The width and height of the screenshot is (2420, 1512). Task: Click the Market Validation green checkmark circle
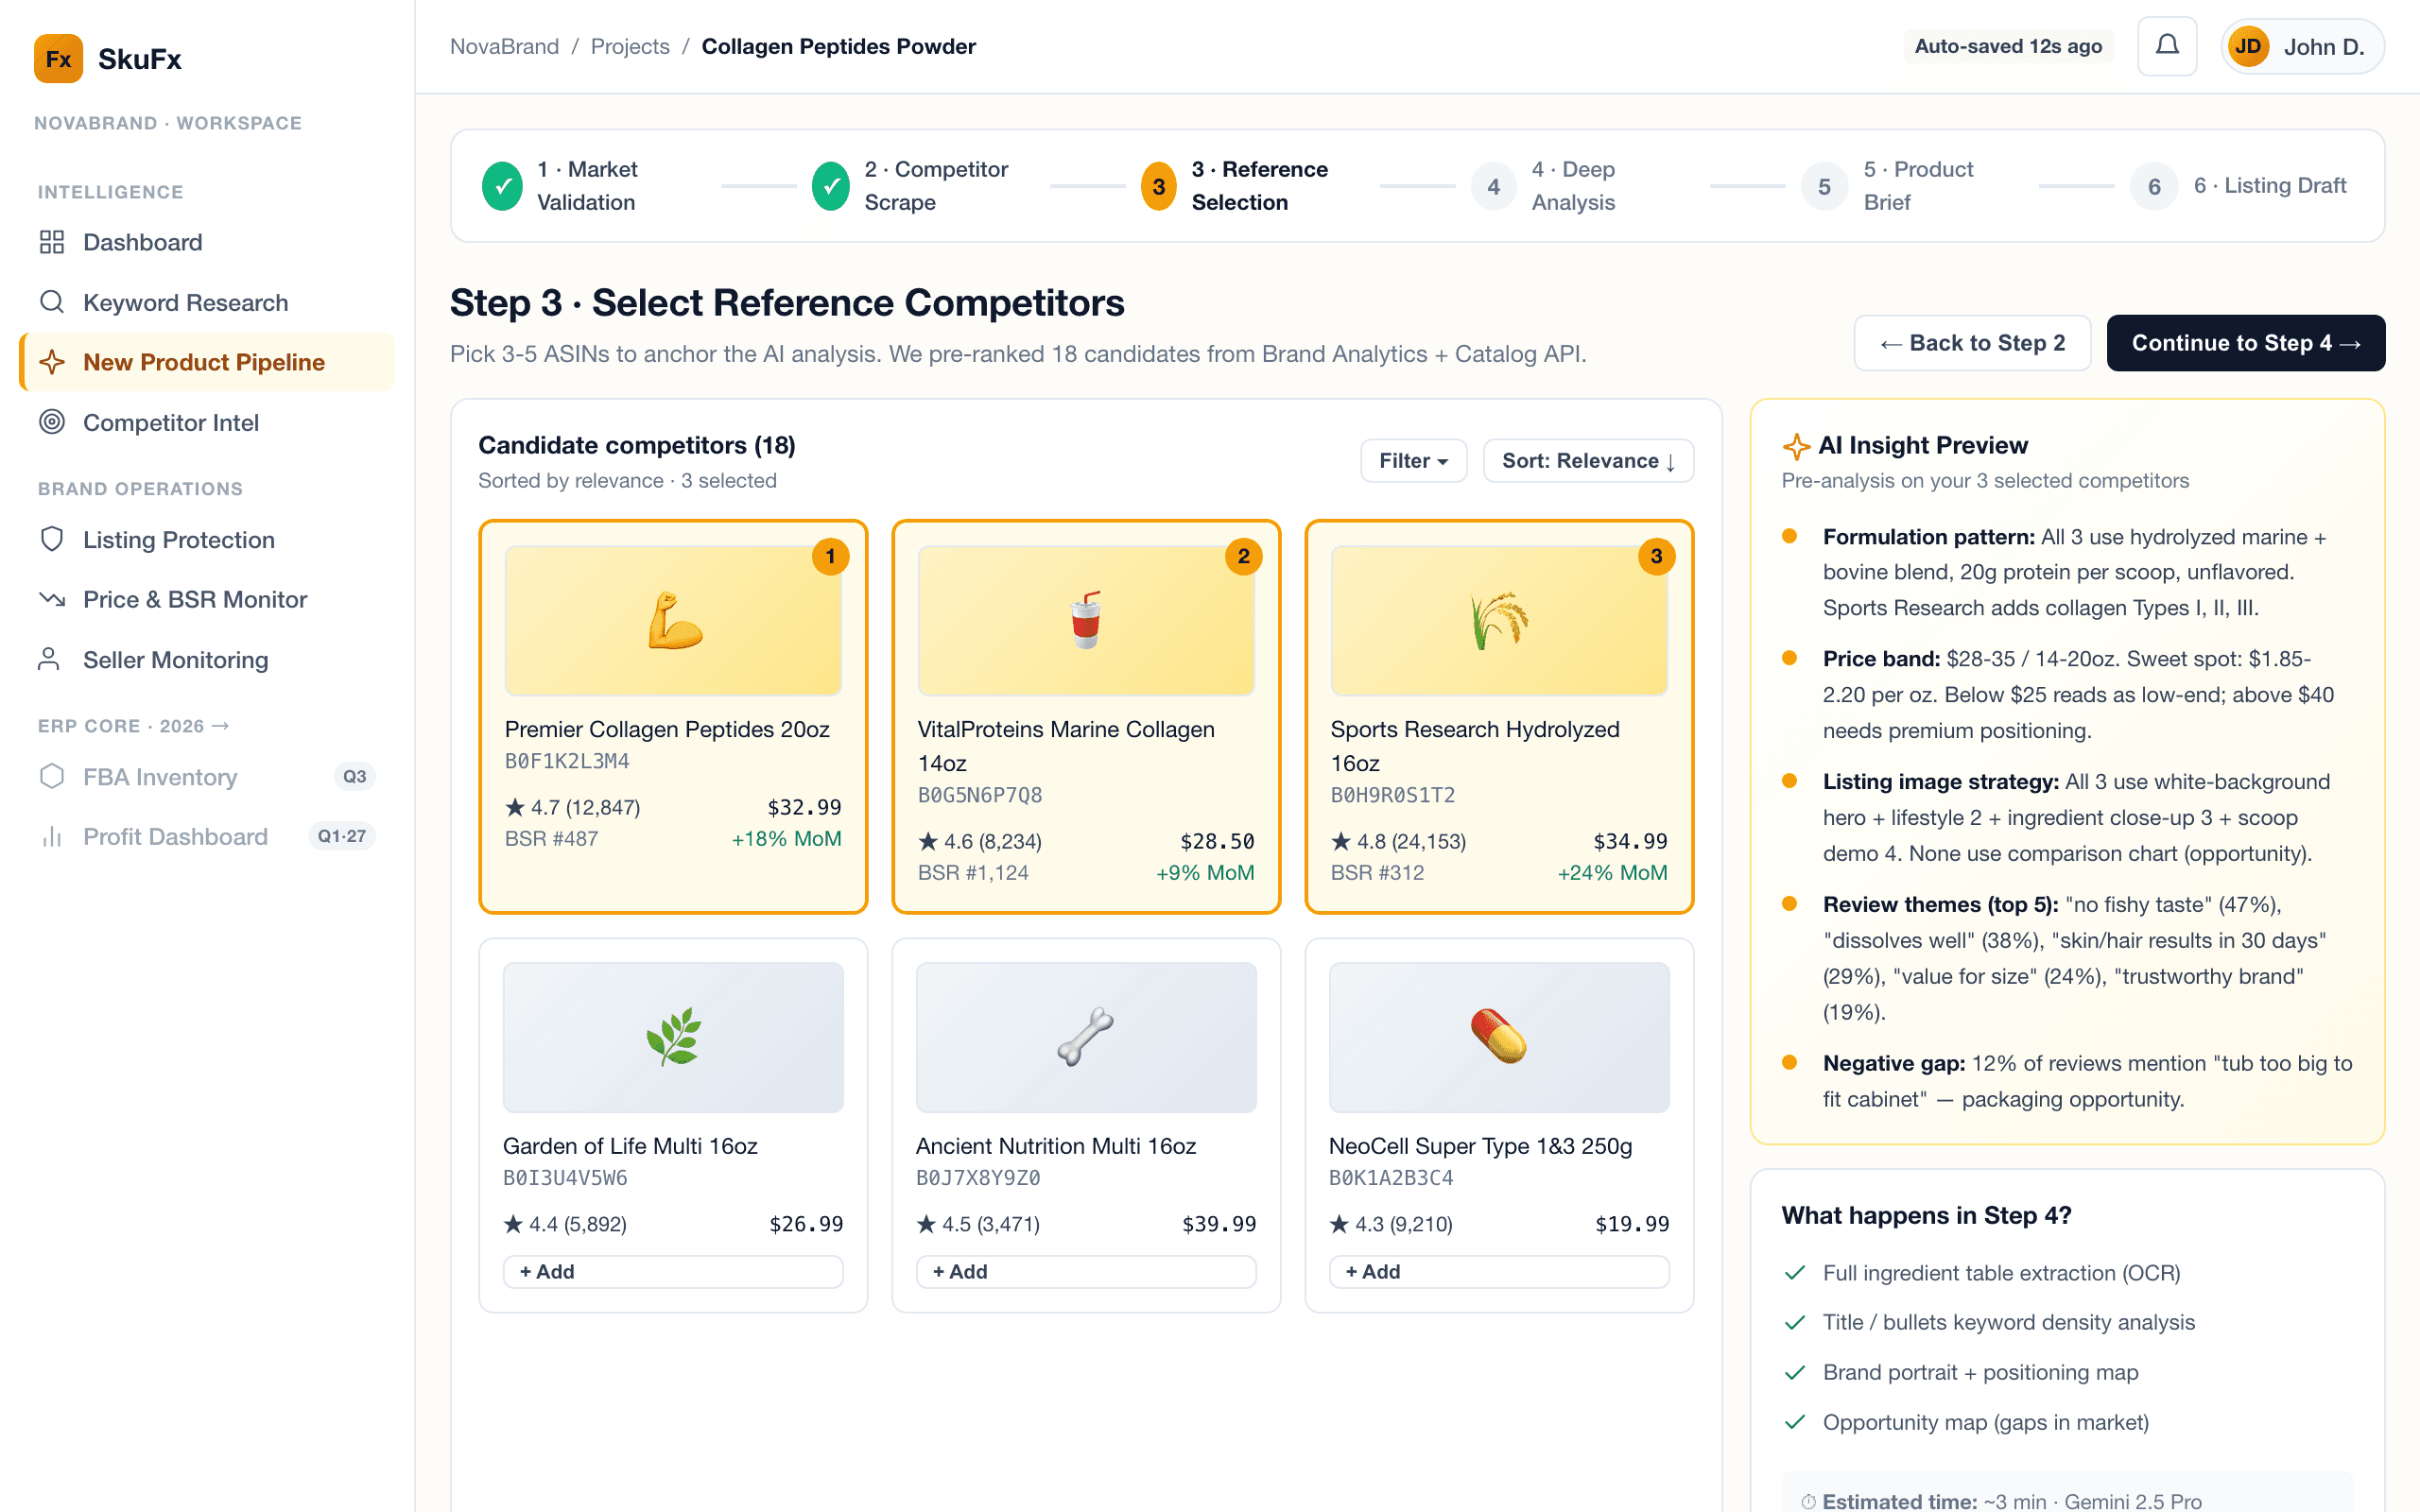pos(502,186)
